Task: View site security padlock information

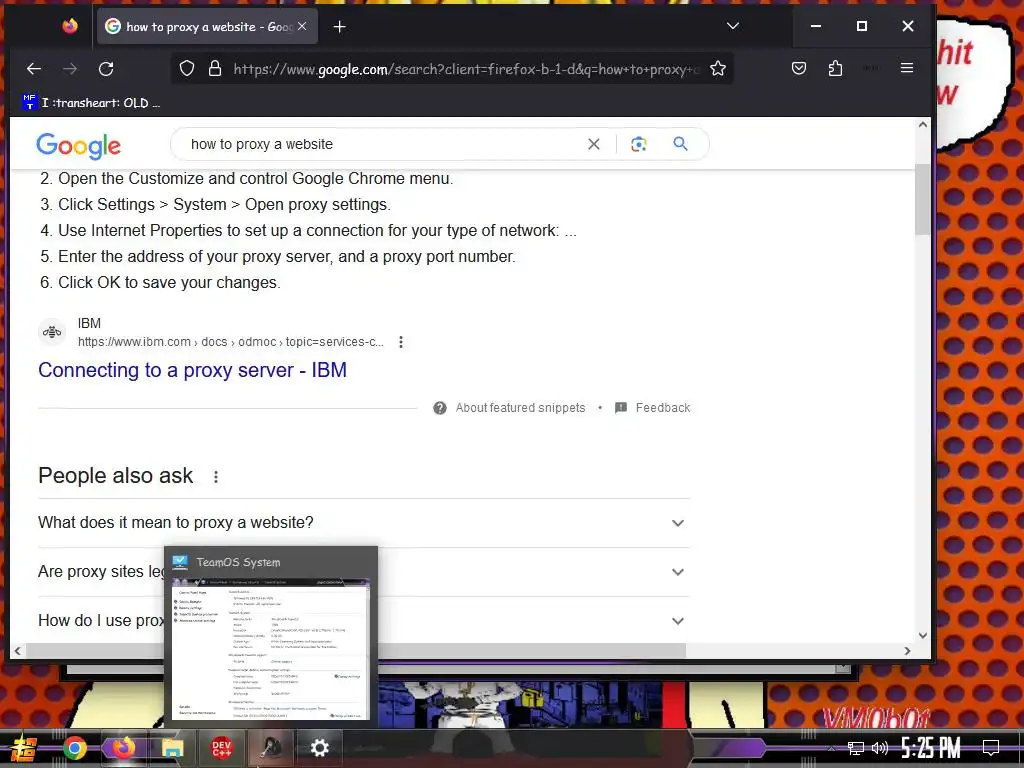Action: point(215,69)
